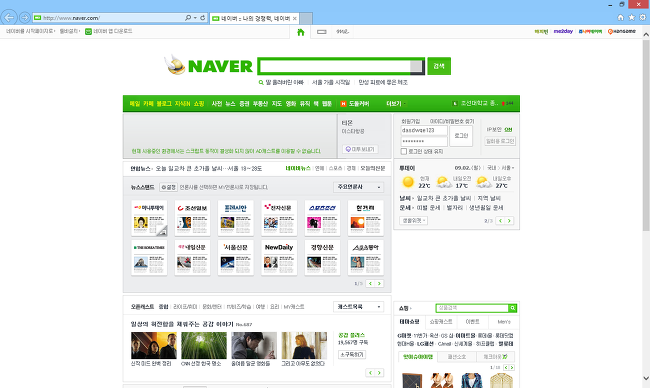Click the login ID field dasdwqe123

pyautogui.click(x=424, y=130)
